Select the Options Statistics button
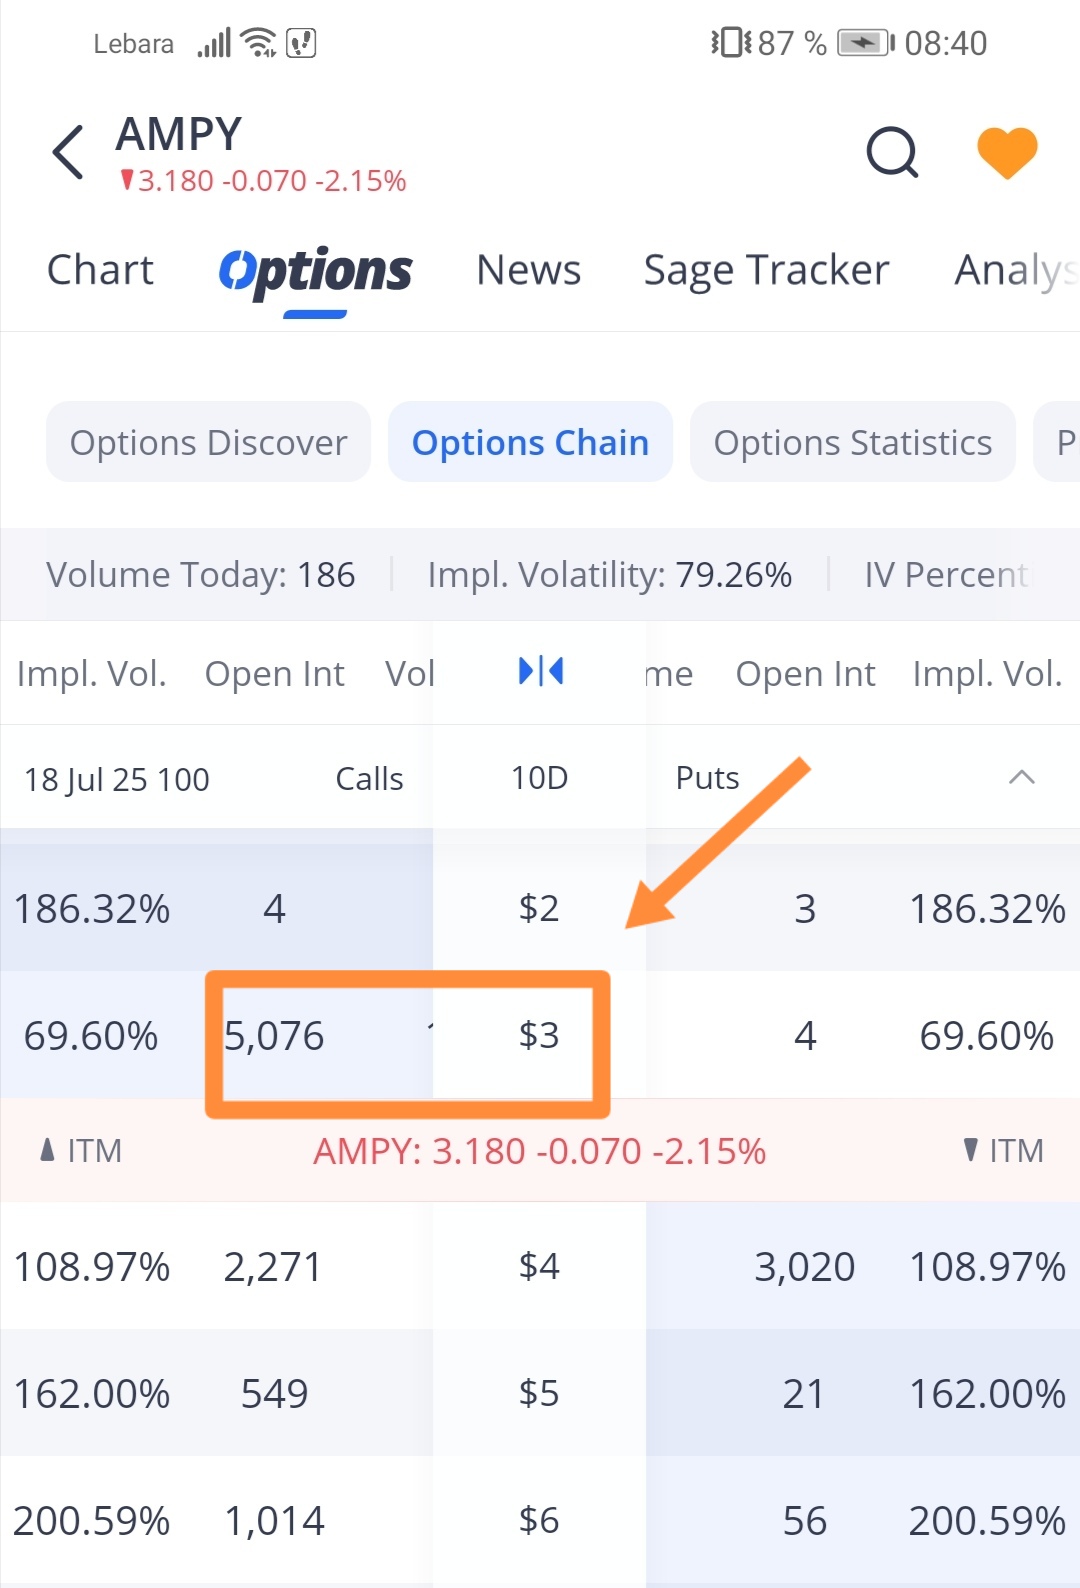This screenshot has height=1588, width=1080. click(852, 442)
